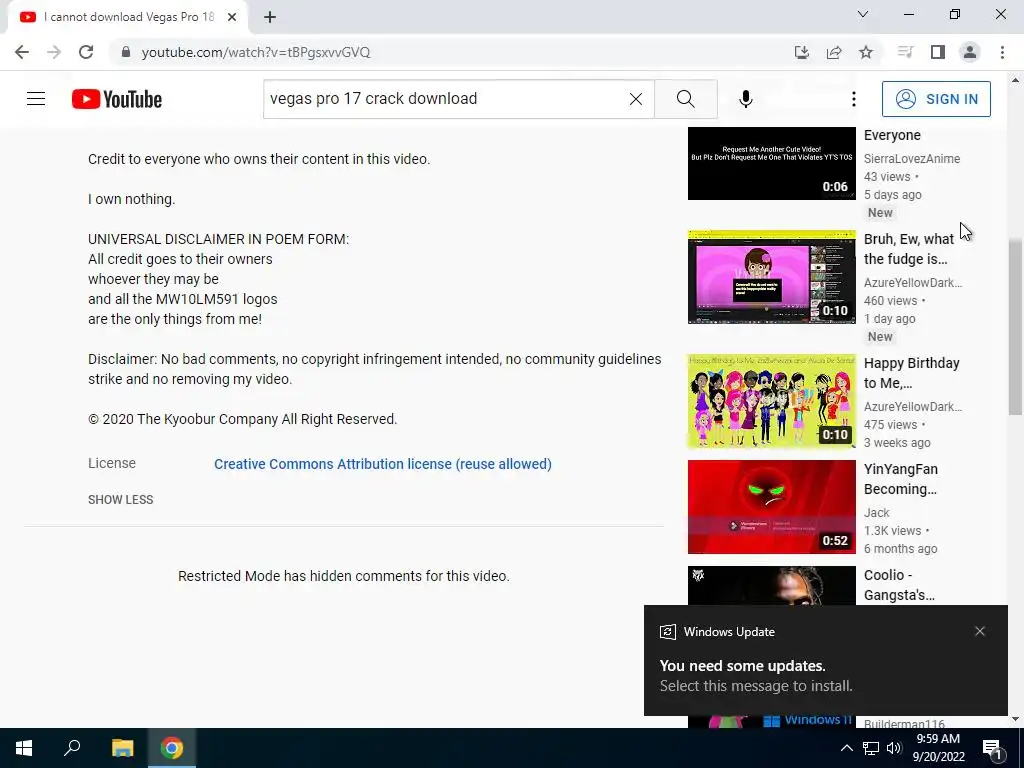This screenshot has height=768, width=1024.
Task: Reload the page
Action: [86, 52]
